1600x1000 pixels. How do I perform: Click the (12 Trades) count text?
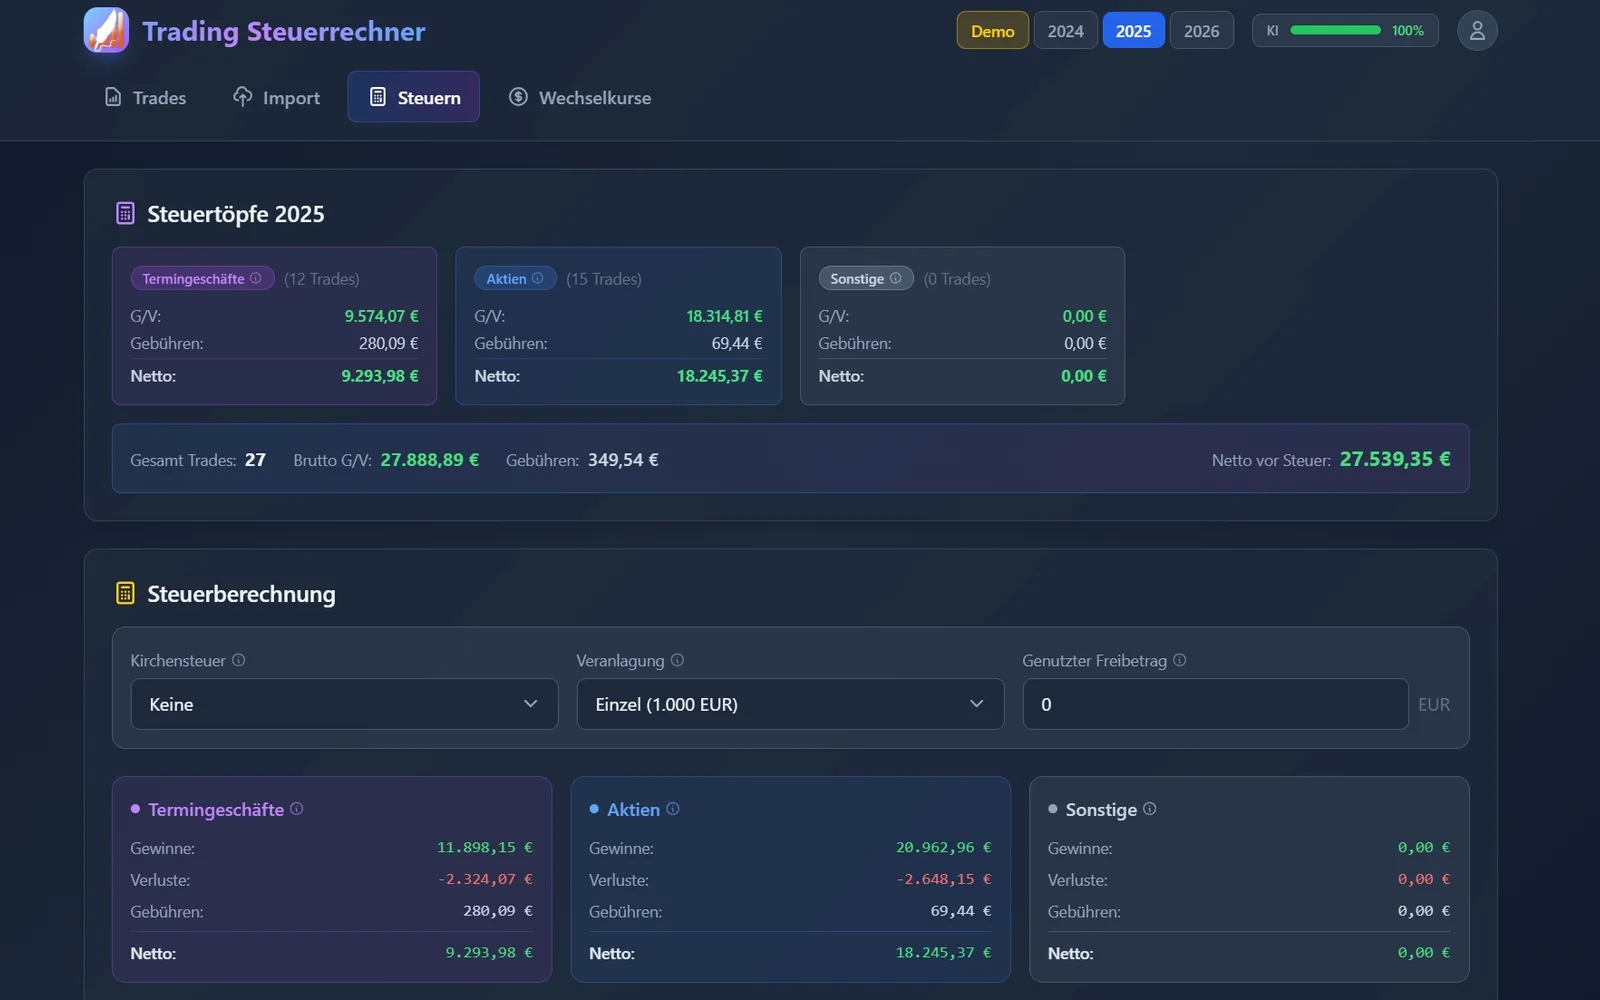(322, 279)
